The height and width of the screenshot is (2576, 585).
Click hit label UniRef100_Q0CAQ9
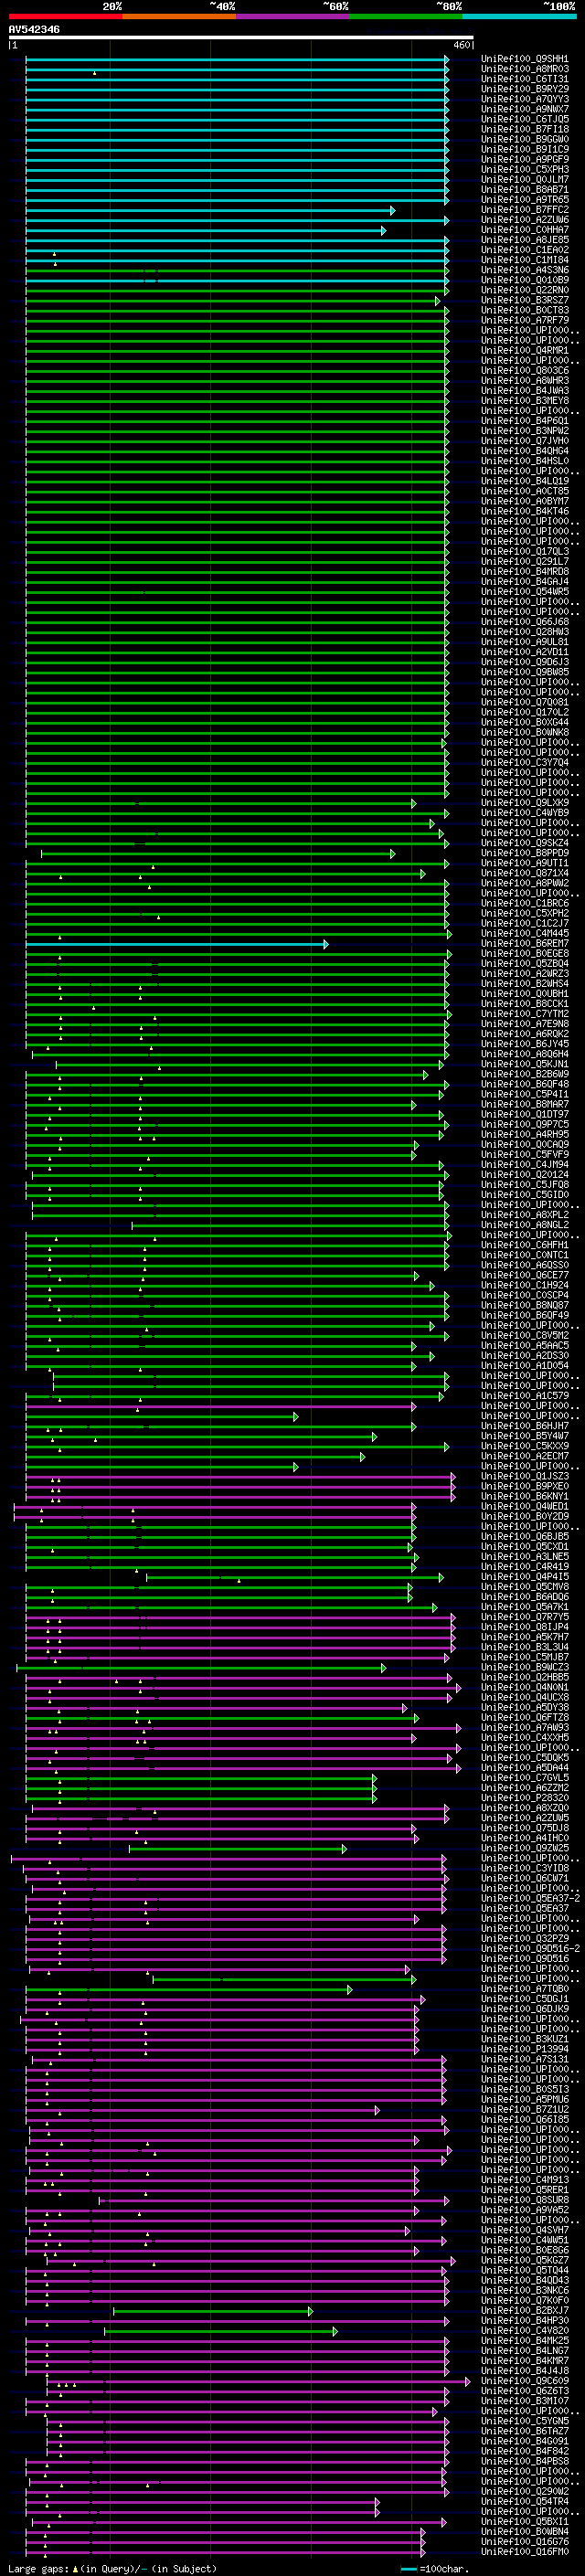525,1145
